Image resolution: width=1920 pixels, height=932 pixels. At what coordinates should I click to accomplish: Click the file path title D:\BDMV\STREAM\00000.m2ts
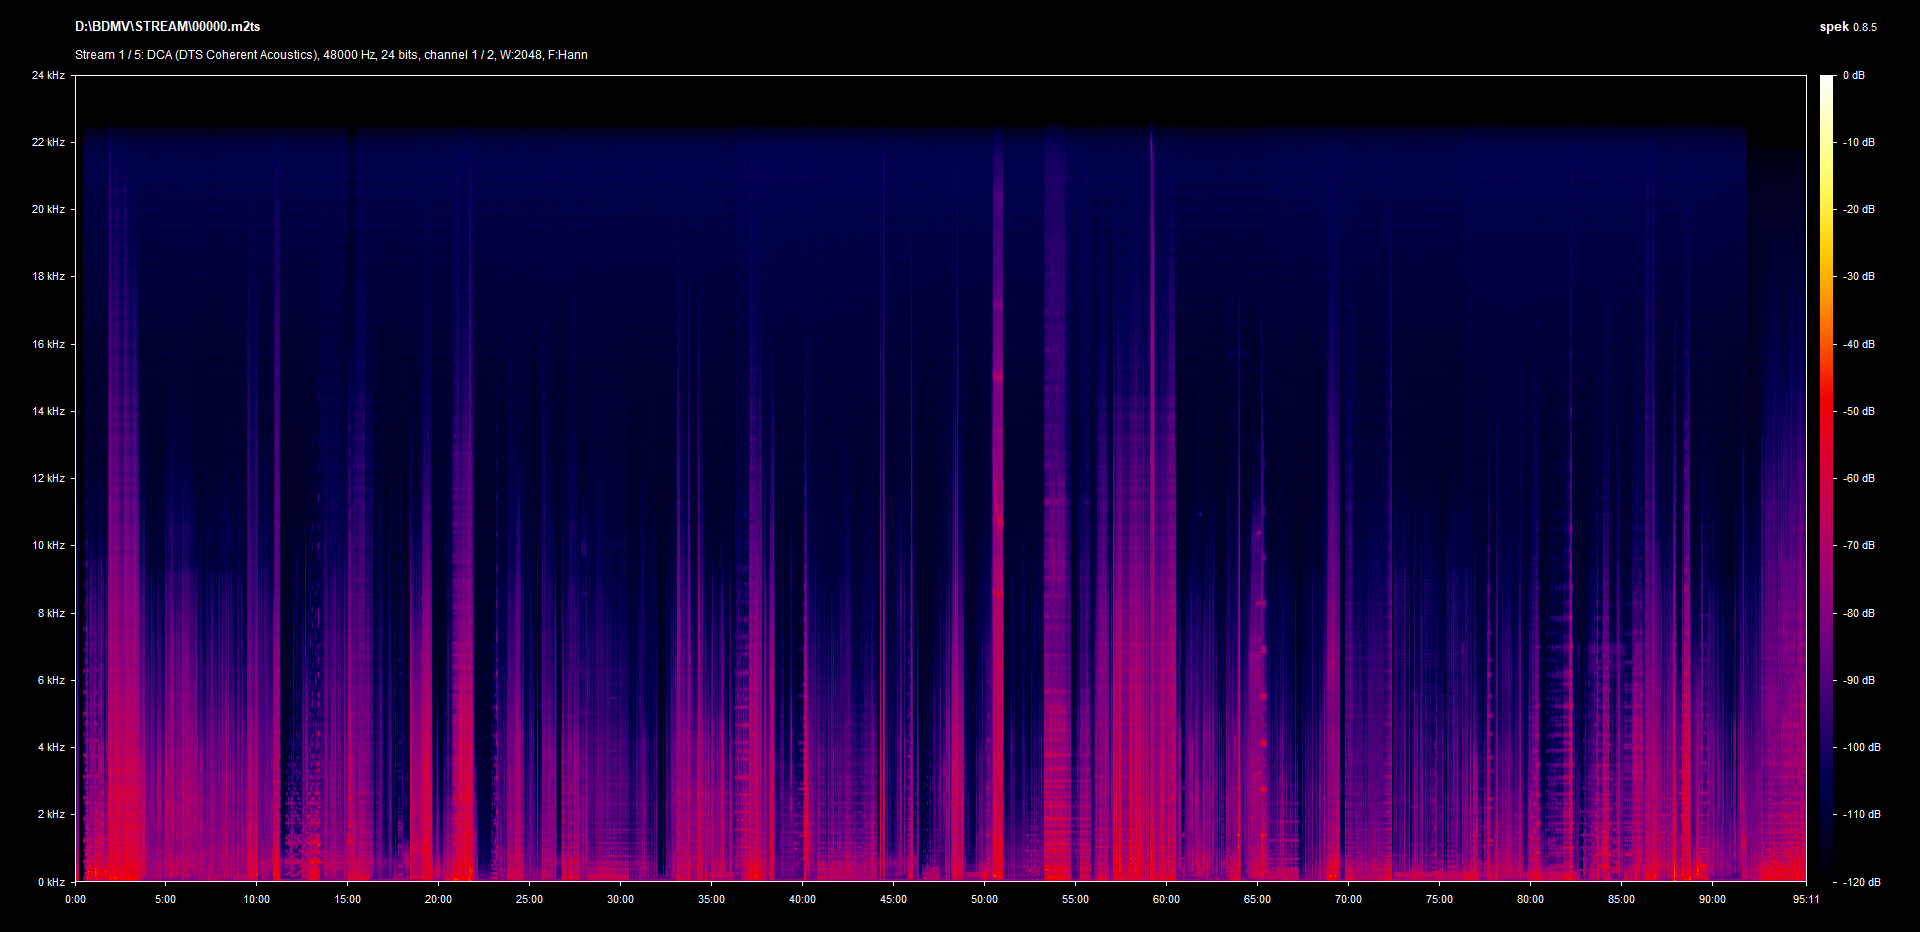point(167,27)
